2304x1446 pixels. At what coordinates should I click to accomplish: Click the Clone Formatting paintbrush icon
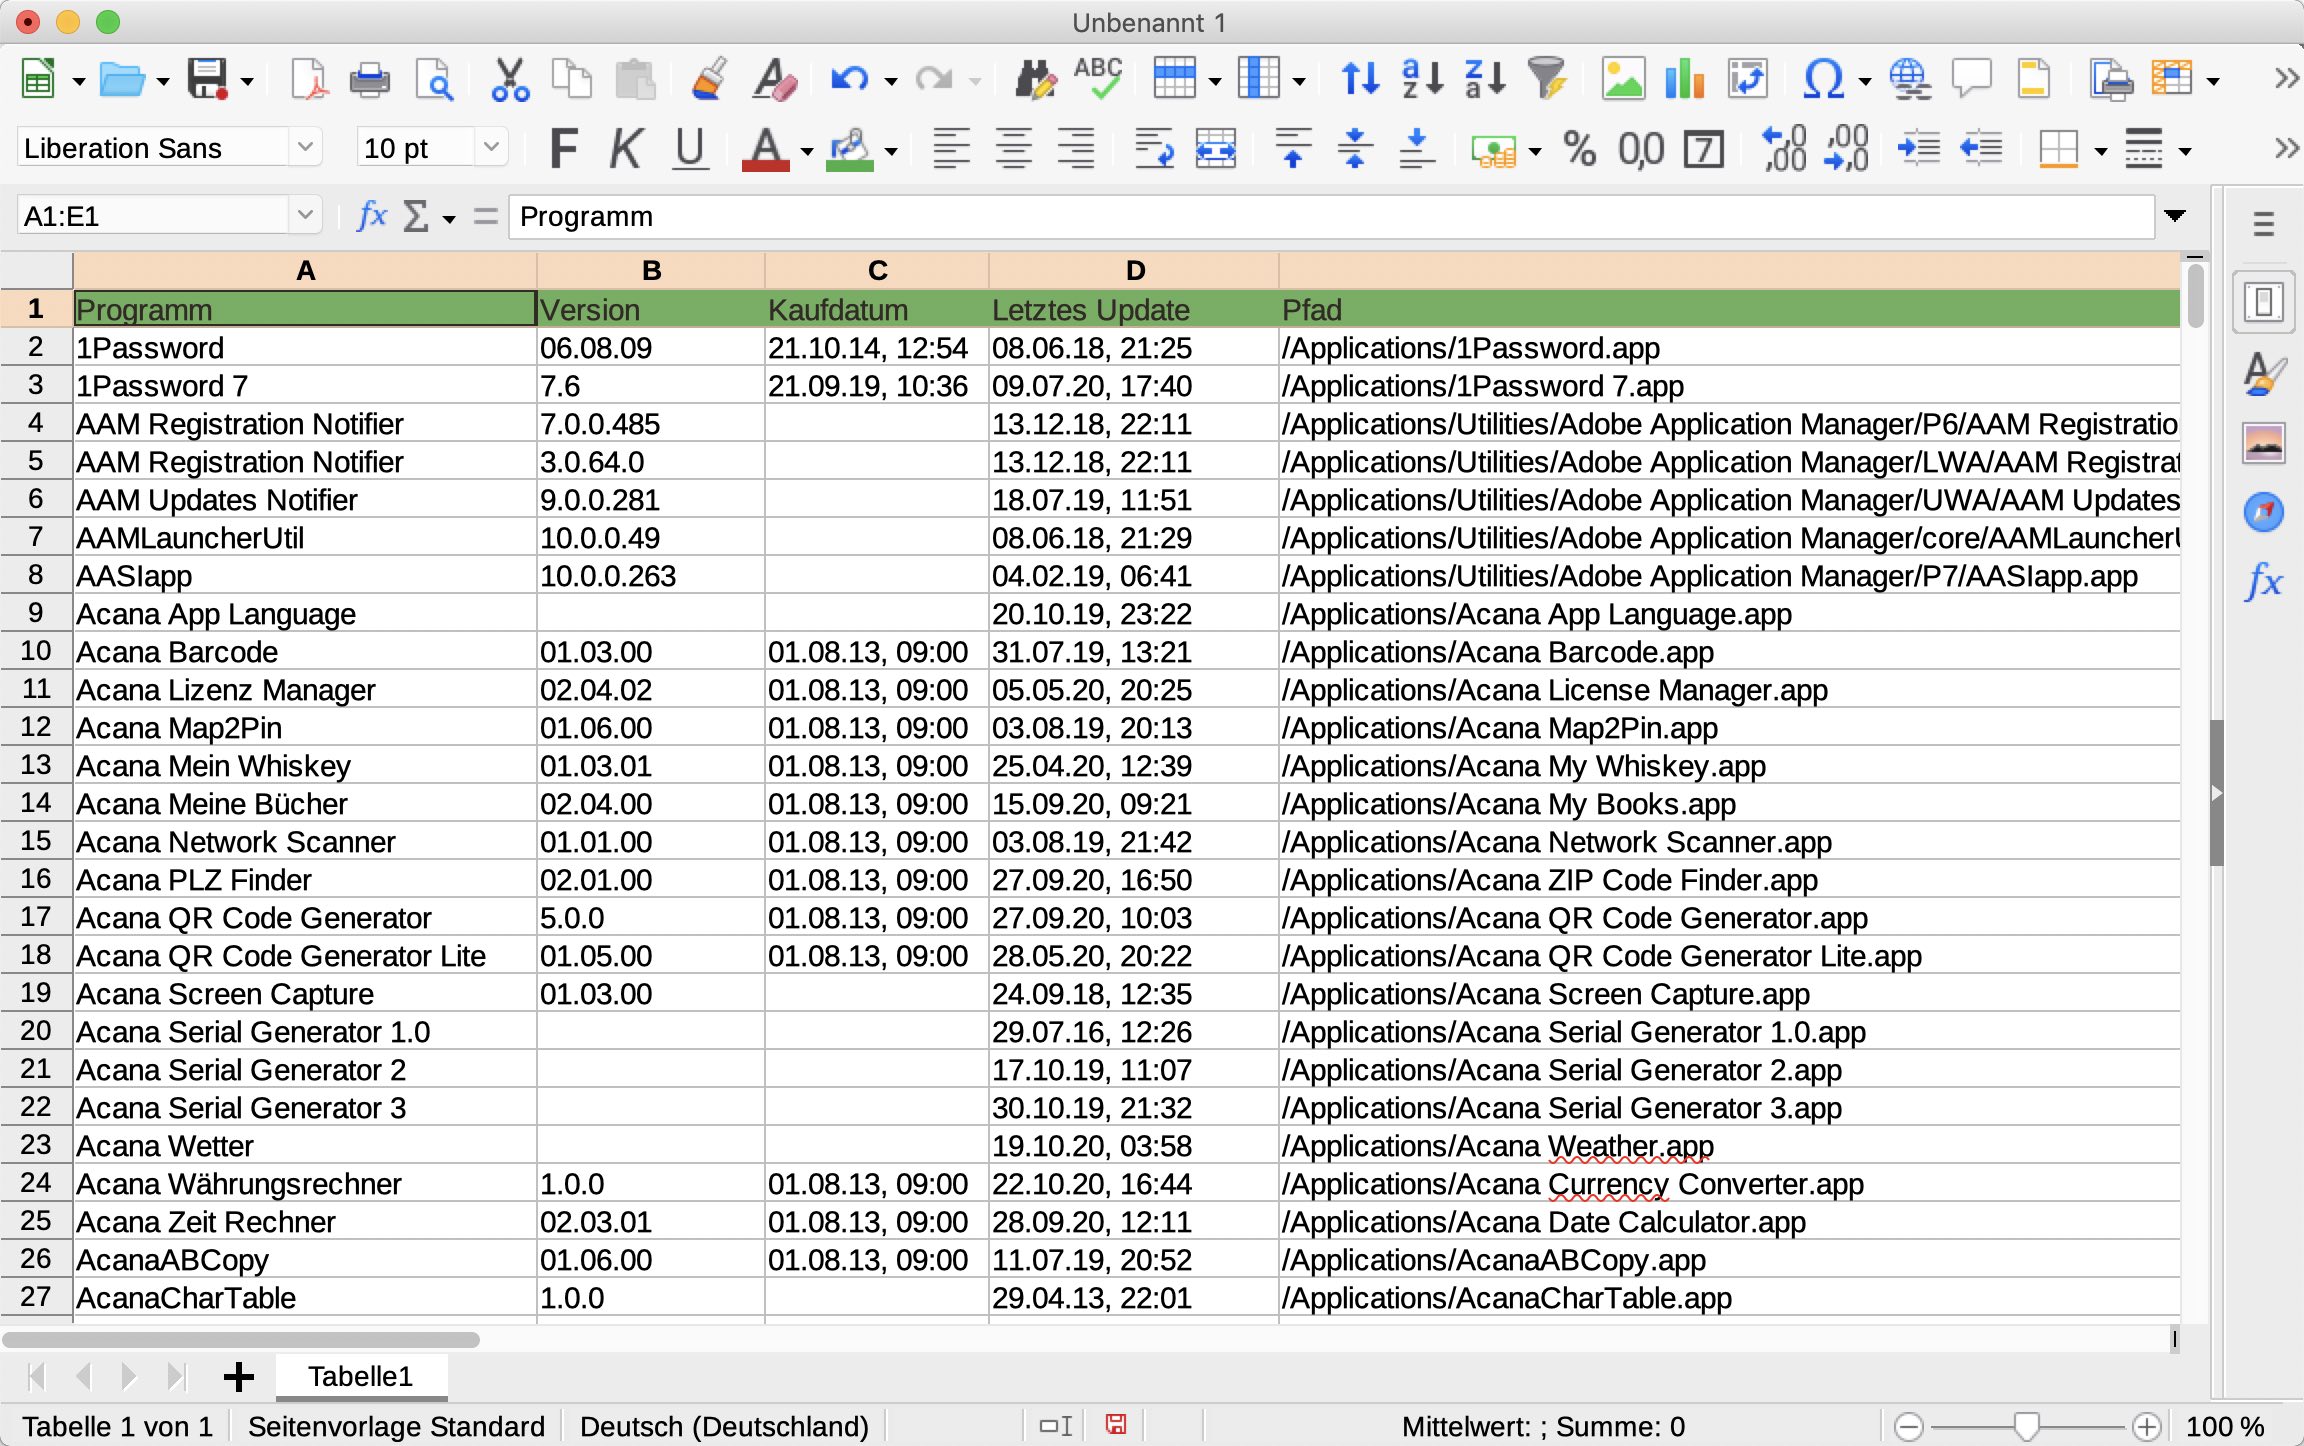pos(709,79)
